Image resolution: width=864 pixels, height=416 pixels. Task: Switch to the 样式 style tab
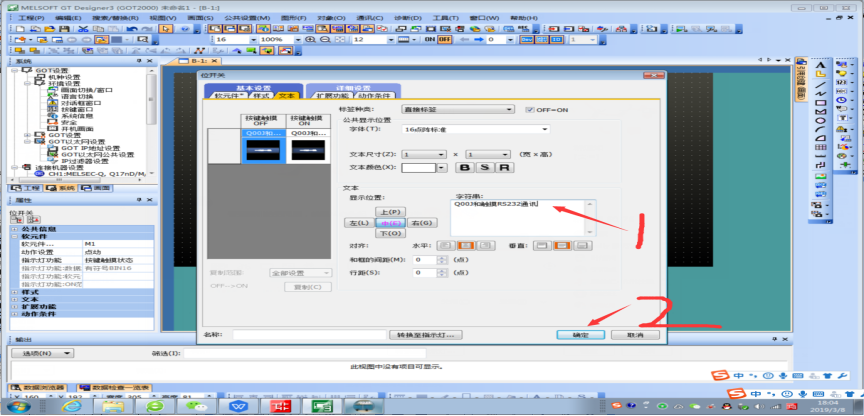pyautogui.click(x=258, y=95)
